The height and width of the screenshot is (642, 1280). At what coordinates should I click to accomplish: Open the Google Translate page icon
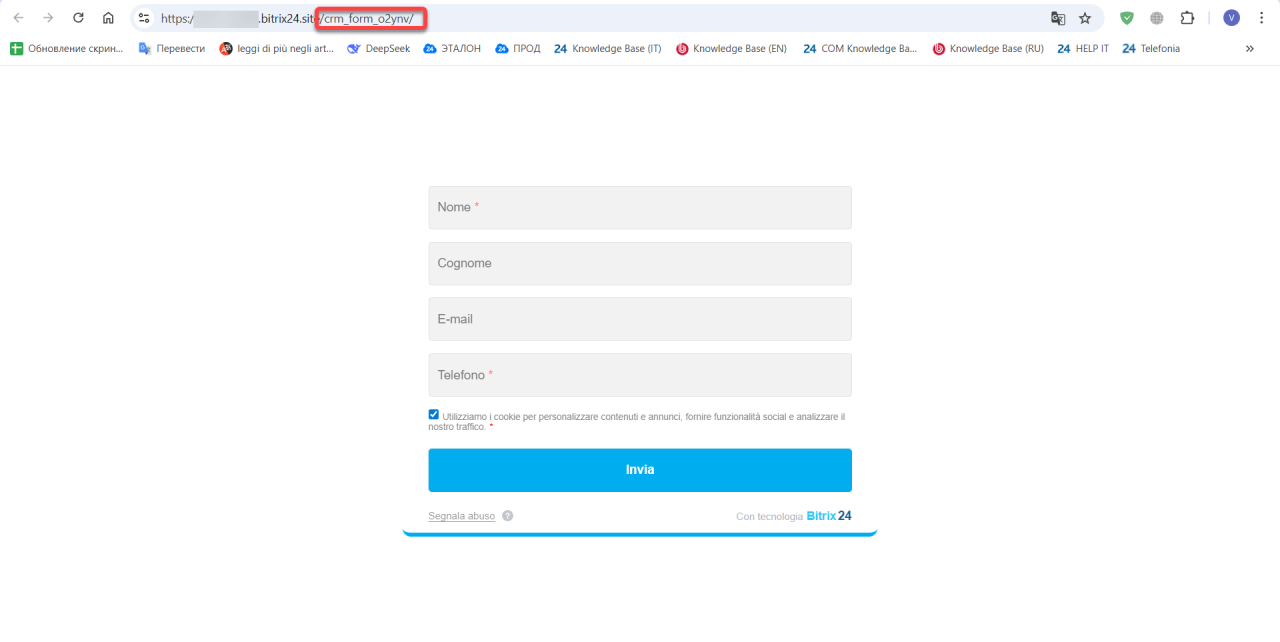[x=1058, y=18]
